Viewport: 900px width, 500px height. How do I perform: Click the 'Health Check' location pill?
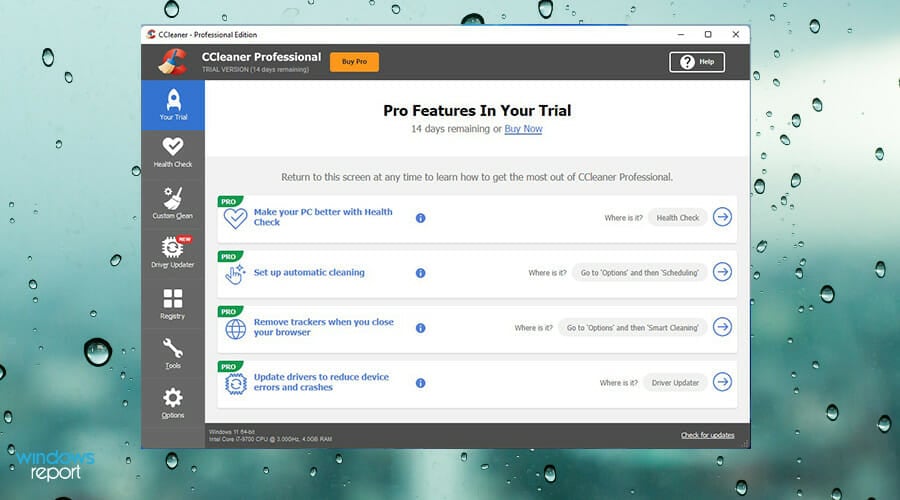pyautogui.click(x=678, y=218)
